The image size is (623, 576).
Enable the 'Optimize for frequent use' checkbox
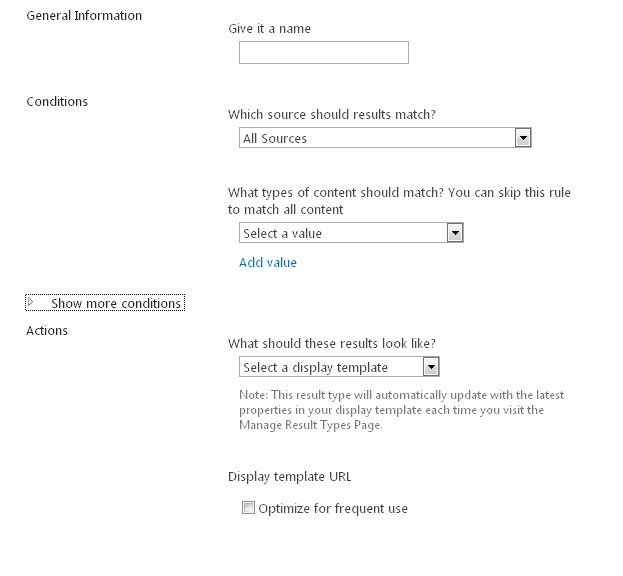pos(248,508)
